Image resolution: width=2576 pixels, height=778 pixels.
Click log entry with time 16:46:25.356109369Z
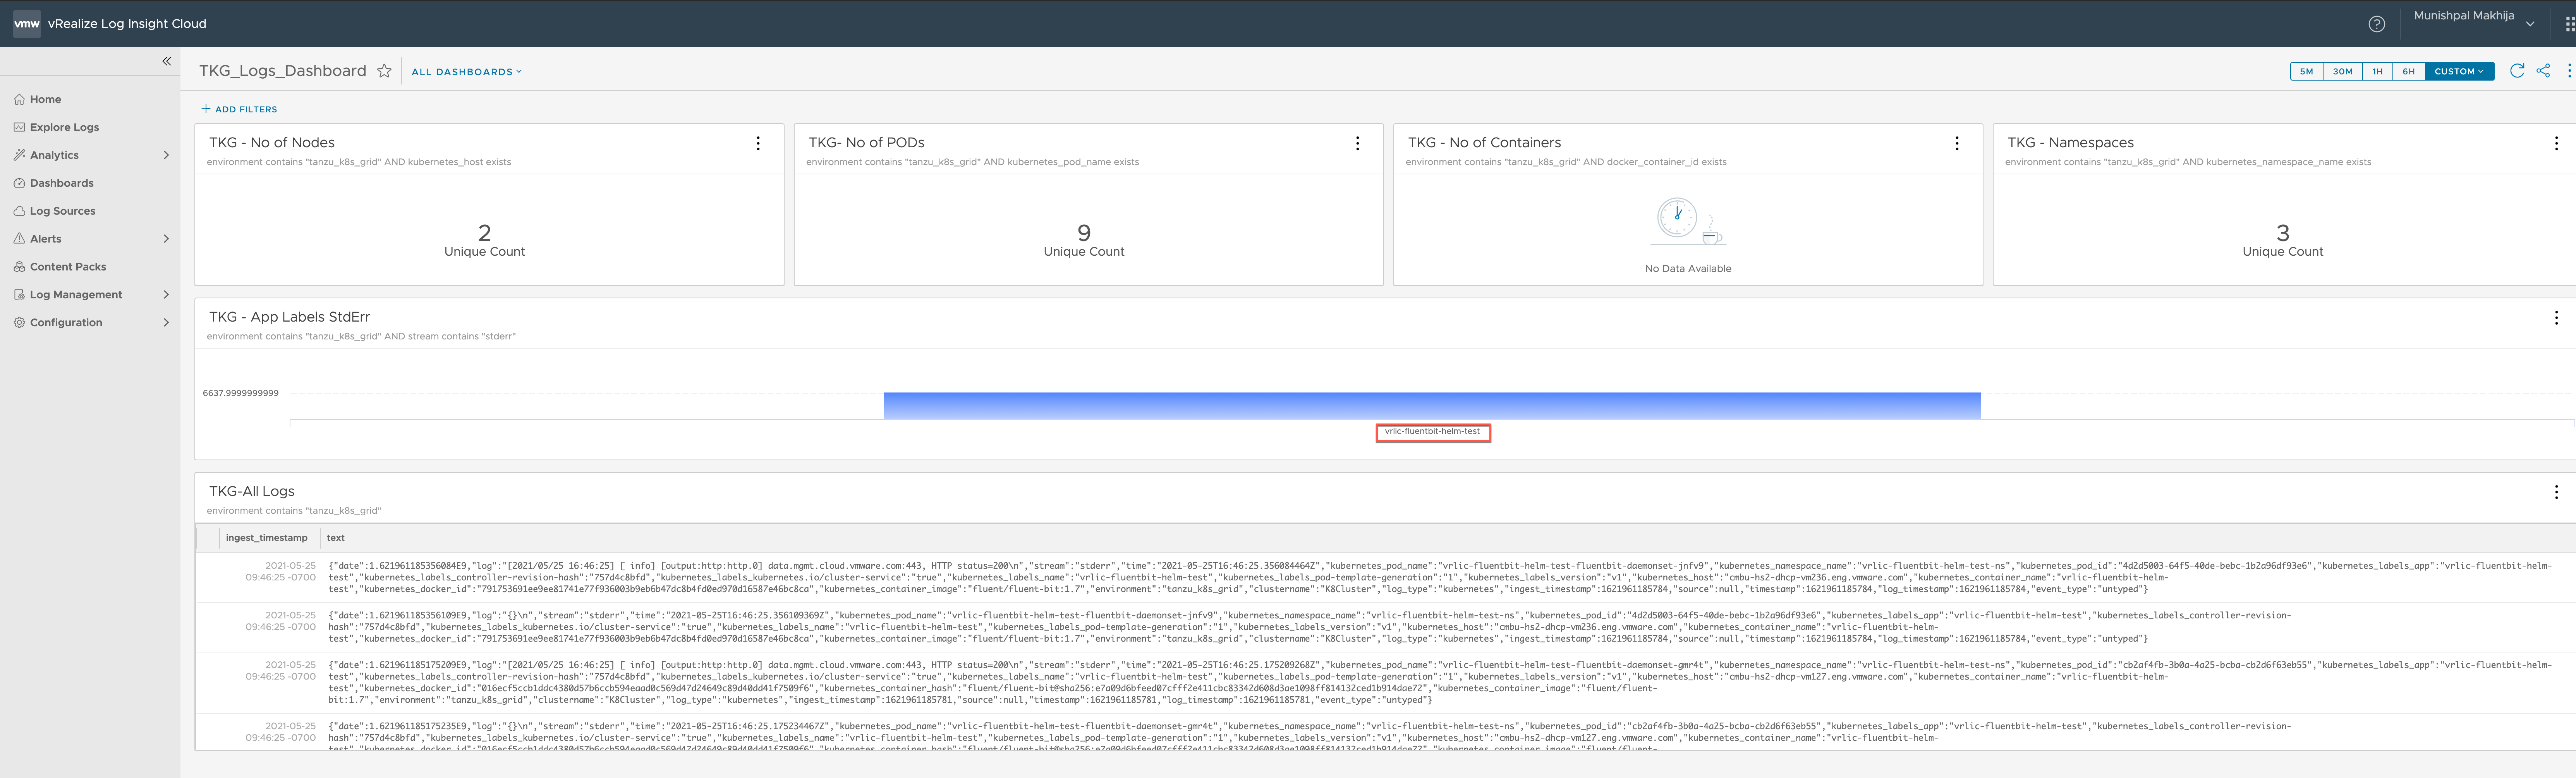(x=1385, y=627)
